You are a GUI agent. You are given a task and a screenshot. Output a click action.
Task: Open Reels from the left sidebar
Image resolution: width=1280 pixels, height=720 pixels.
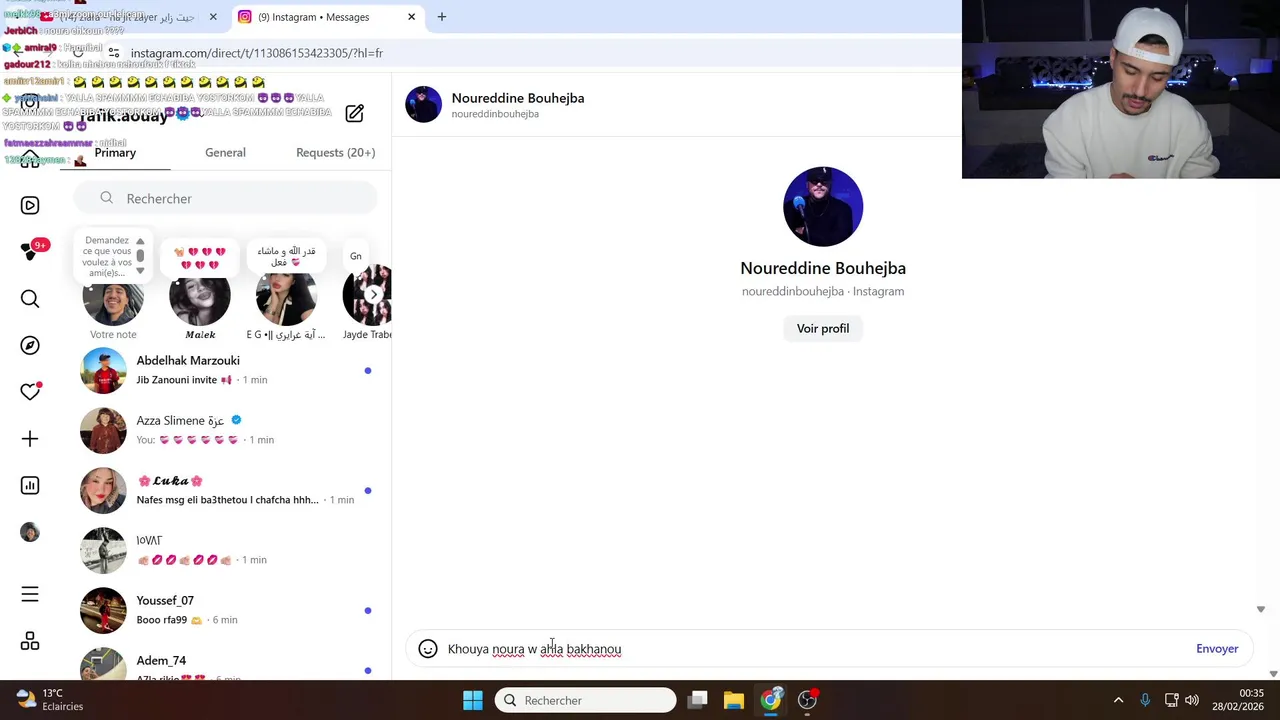[30, 205]
